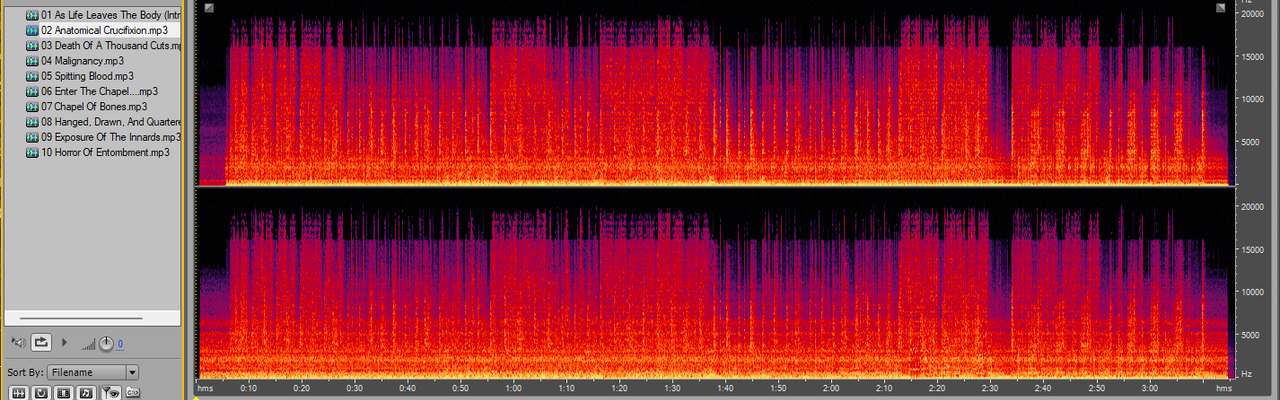The width and height of the screenshot is (1280, 400).
Task: Click the top-right corner handle of spectral display
Action: 1221,8
